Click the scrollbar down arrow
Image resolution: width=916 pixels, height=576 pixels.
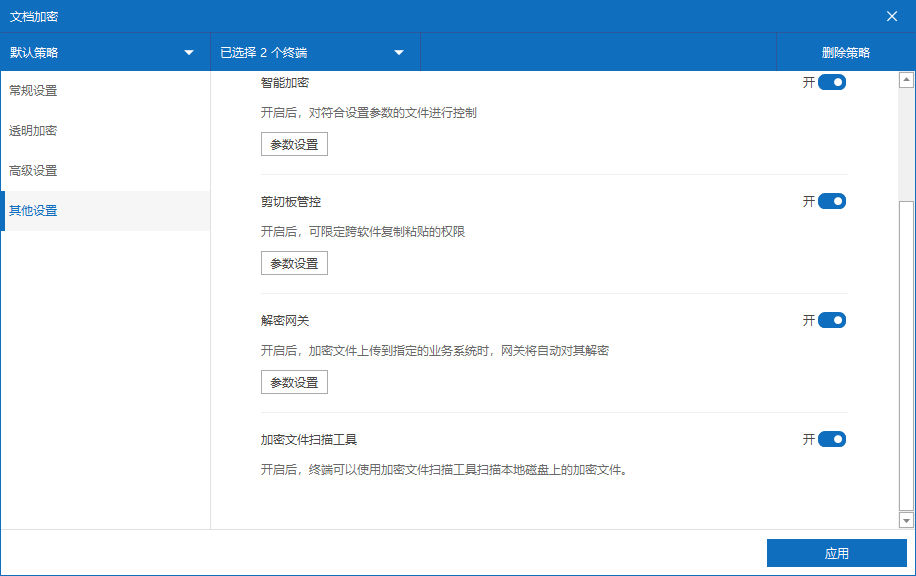pos(906,520)
